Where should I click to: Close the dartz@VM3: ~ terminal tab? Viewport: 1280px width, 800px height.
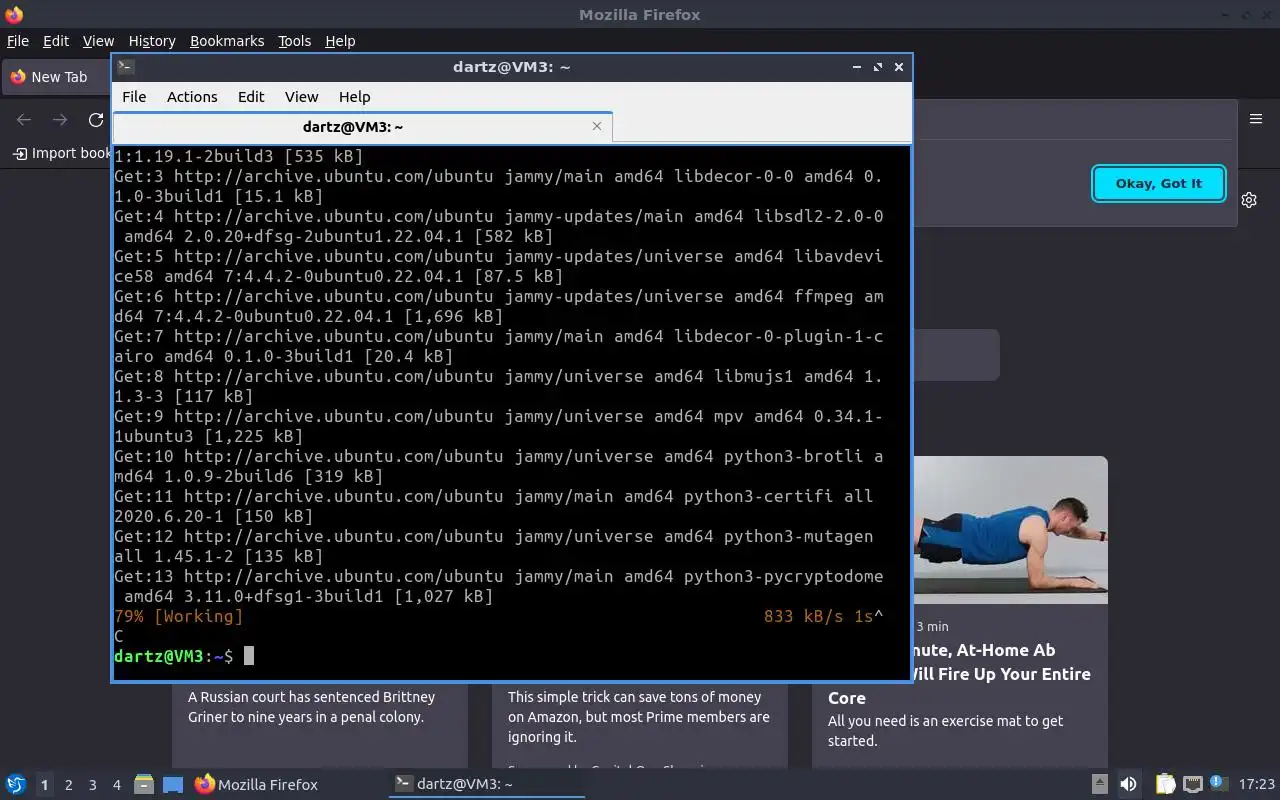(x=597, y=126)
